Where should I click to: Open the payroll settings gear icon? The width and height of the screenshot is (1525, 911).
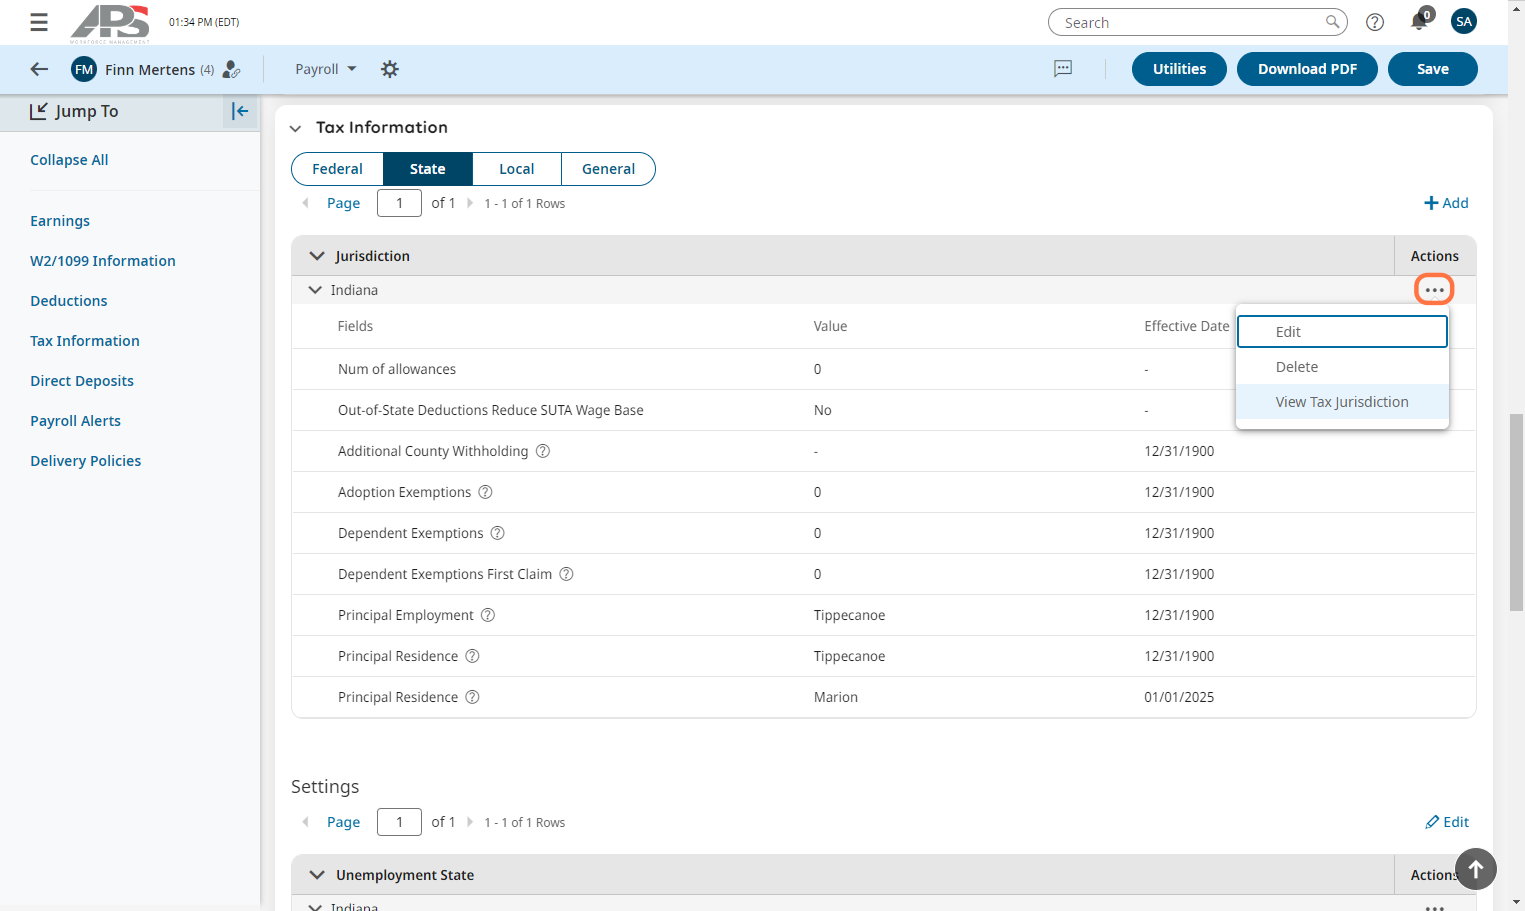pyautogui.click(x=390, y=69)
